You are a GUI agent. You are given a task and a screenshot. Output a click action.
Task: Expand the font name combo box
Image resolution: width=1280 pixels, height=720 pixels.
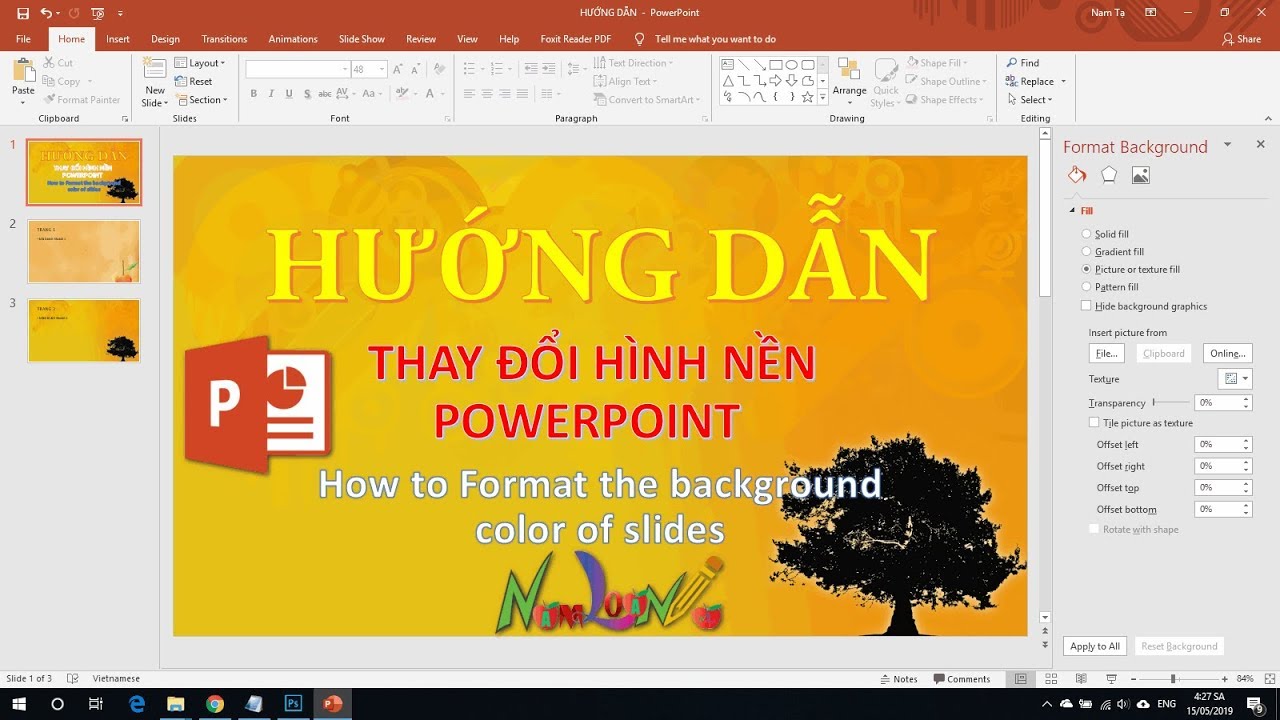(345, 69)
